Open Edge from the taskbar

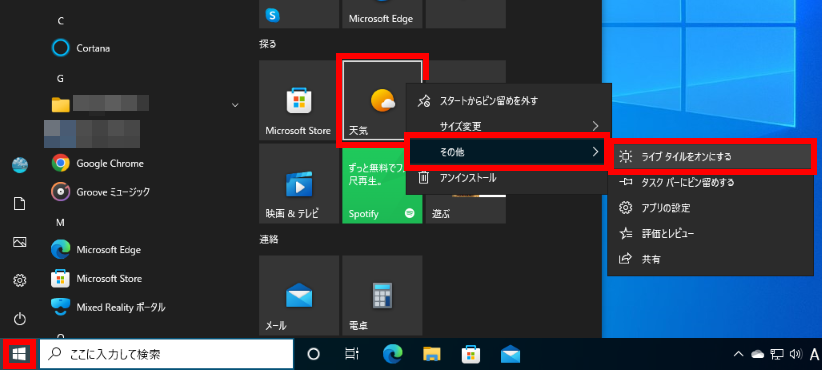coord(392,355)
